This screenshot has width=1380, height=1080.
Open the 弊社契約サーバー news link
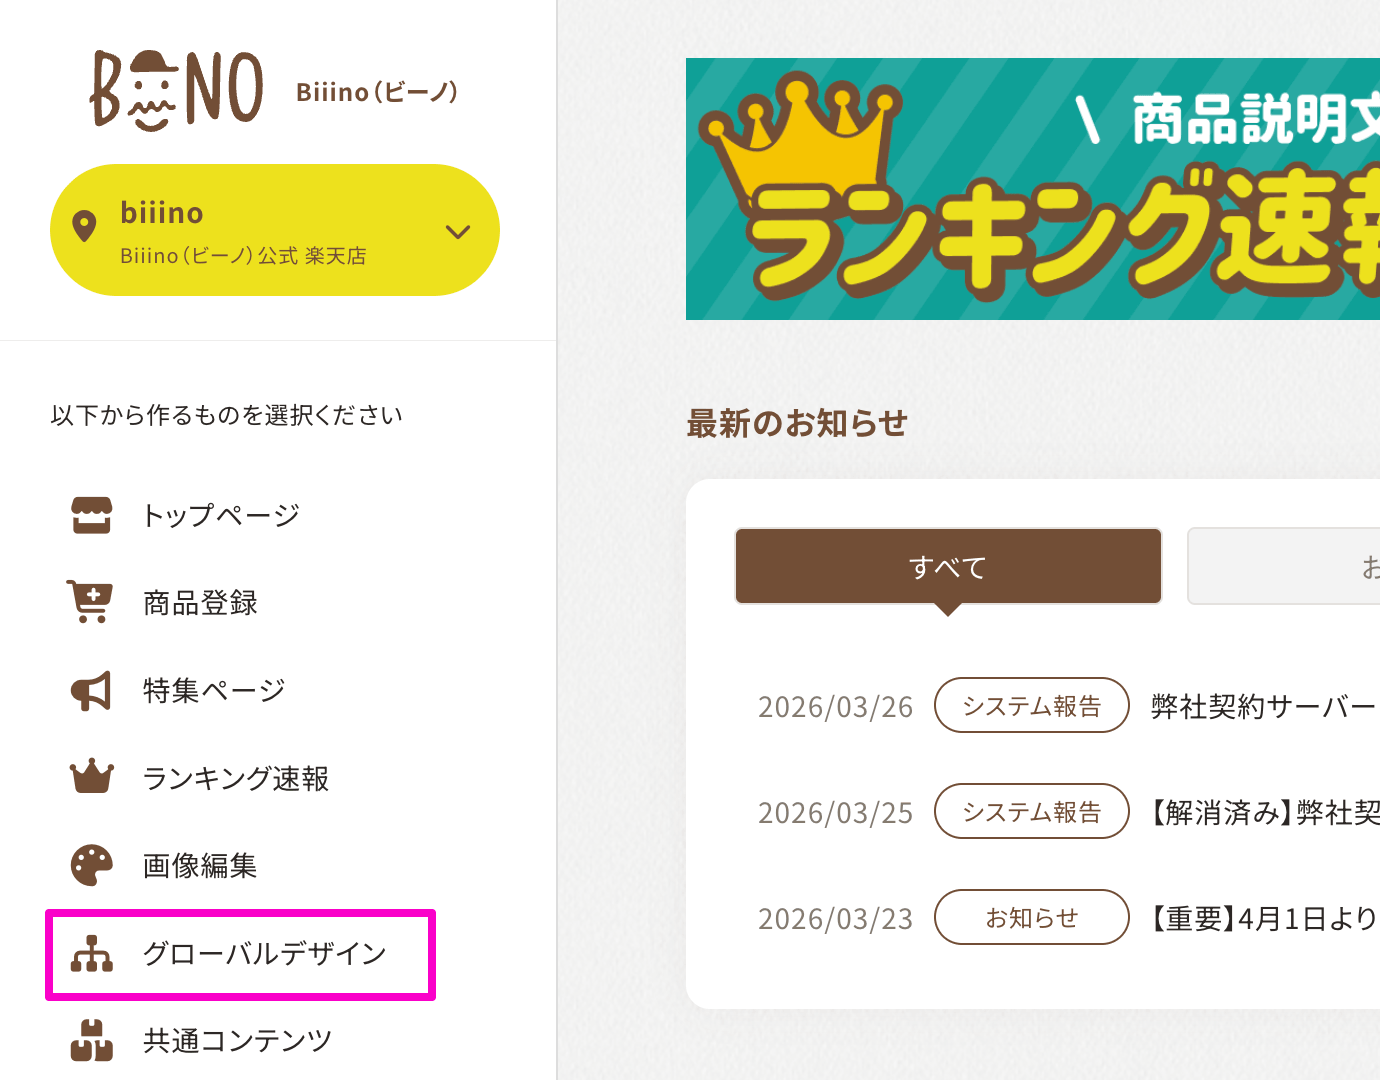[x=1264, y=707]
